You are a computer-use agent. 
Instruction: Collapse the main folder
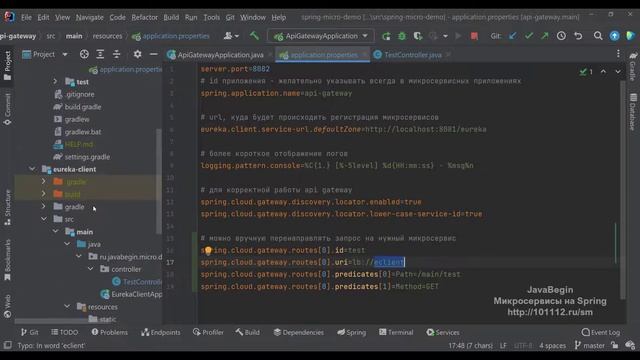56,231
